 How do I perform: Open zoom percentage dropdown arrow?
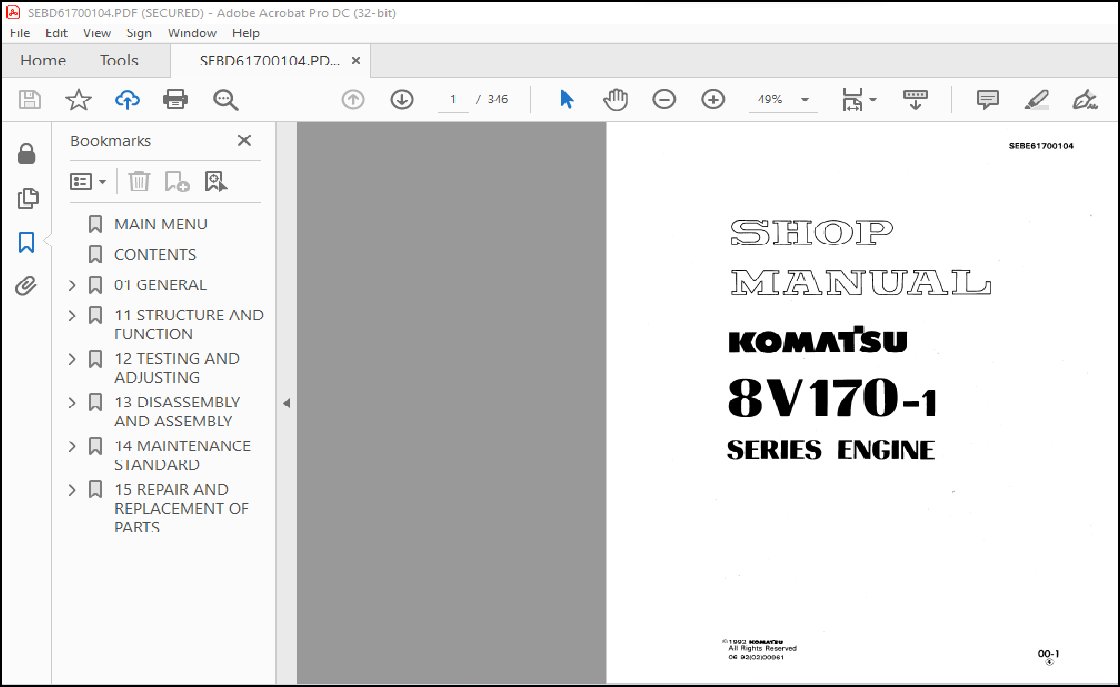pyautogui.click(x=805, y=99)
